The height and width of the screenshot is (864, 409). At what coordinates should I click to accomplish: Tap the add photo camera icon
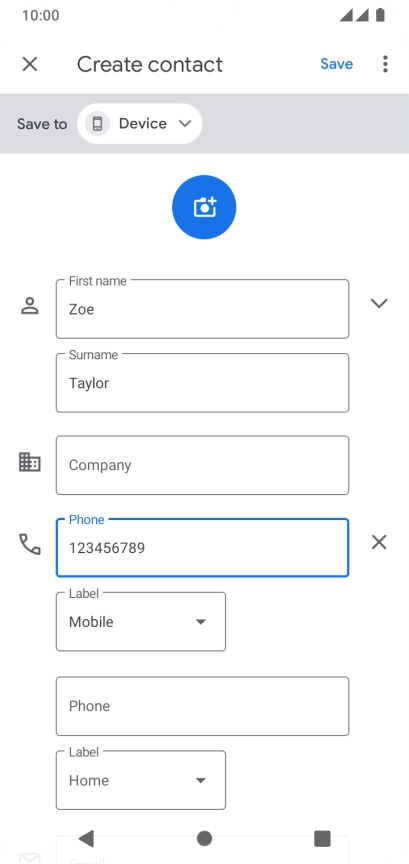point(204,207)
